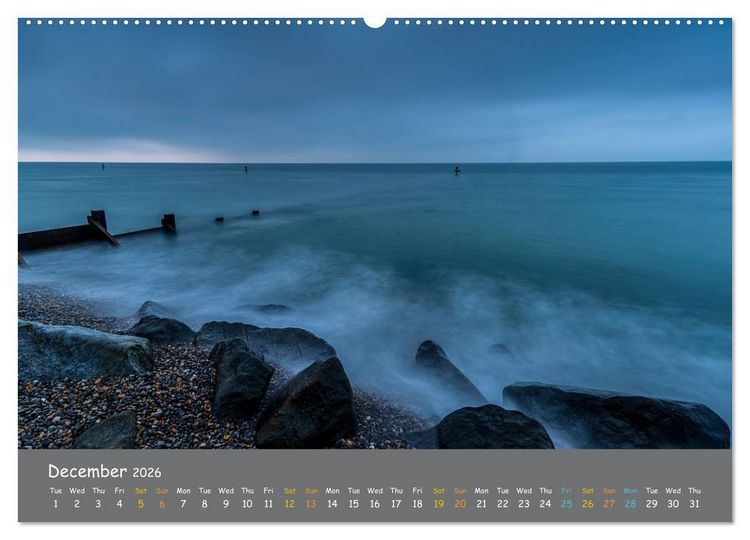The width and height of the screenshot is (750, 540).
Task: Select date 16 in the calendar row
Action: [x=375, y=504]
